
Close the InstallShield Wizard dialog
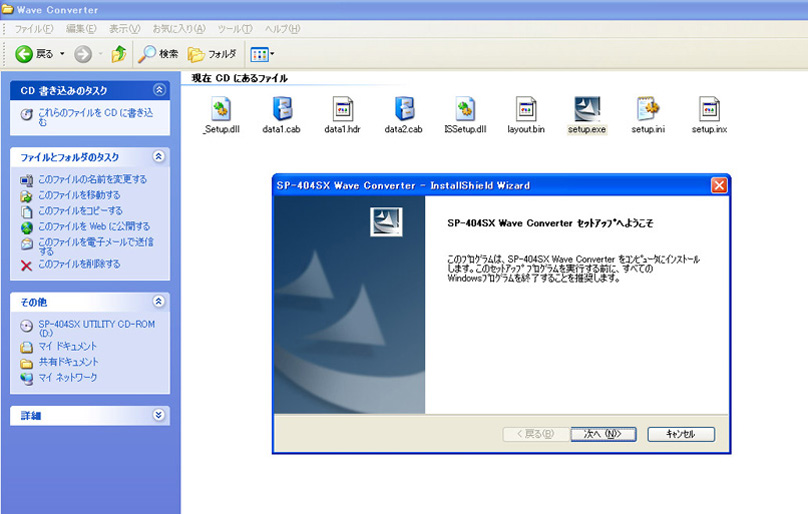pyautogui.click(x=719, y=185)
